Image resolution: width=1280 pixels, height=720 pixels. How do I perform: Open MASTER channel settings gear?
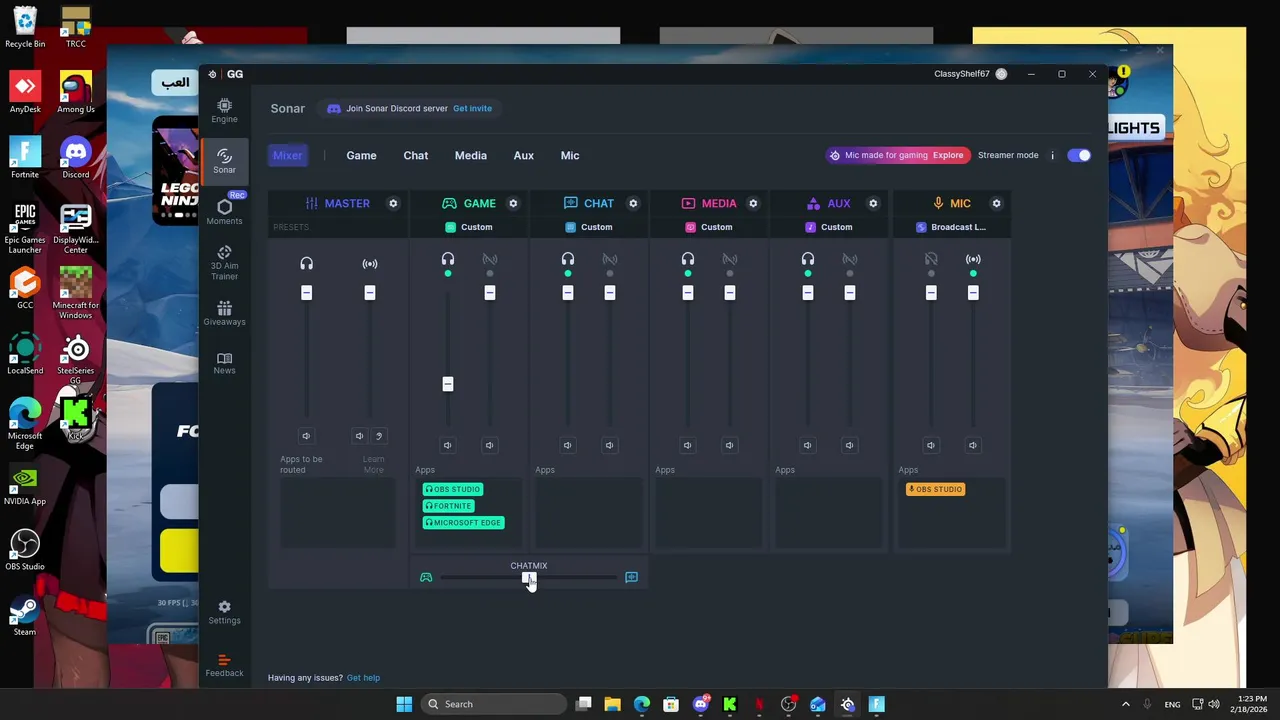point(393,203)
